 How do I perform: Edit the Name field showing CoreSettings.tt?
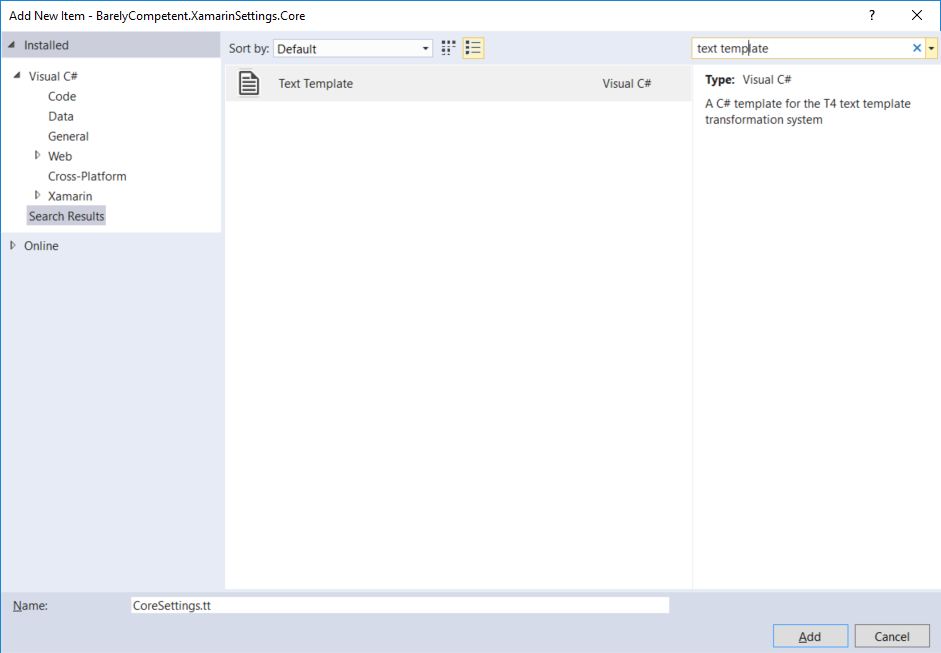(x=400, y=604)
